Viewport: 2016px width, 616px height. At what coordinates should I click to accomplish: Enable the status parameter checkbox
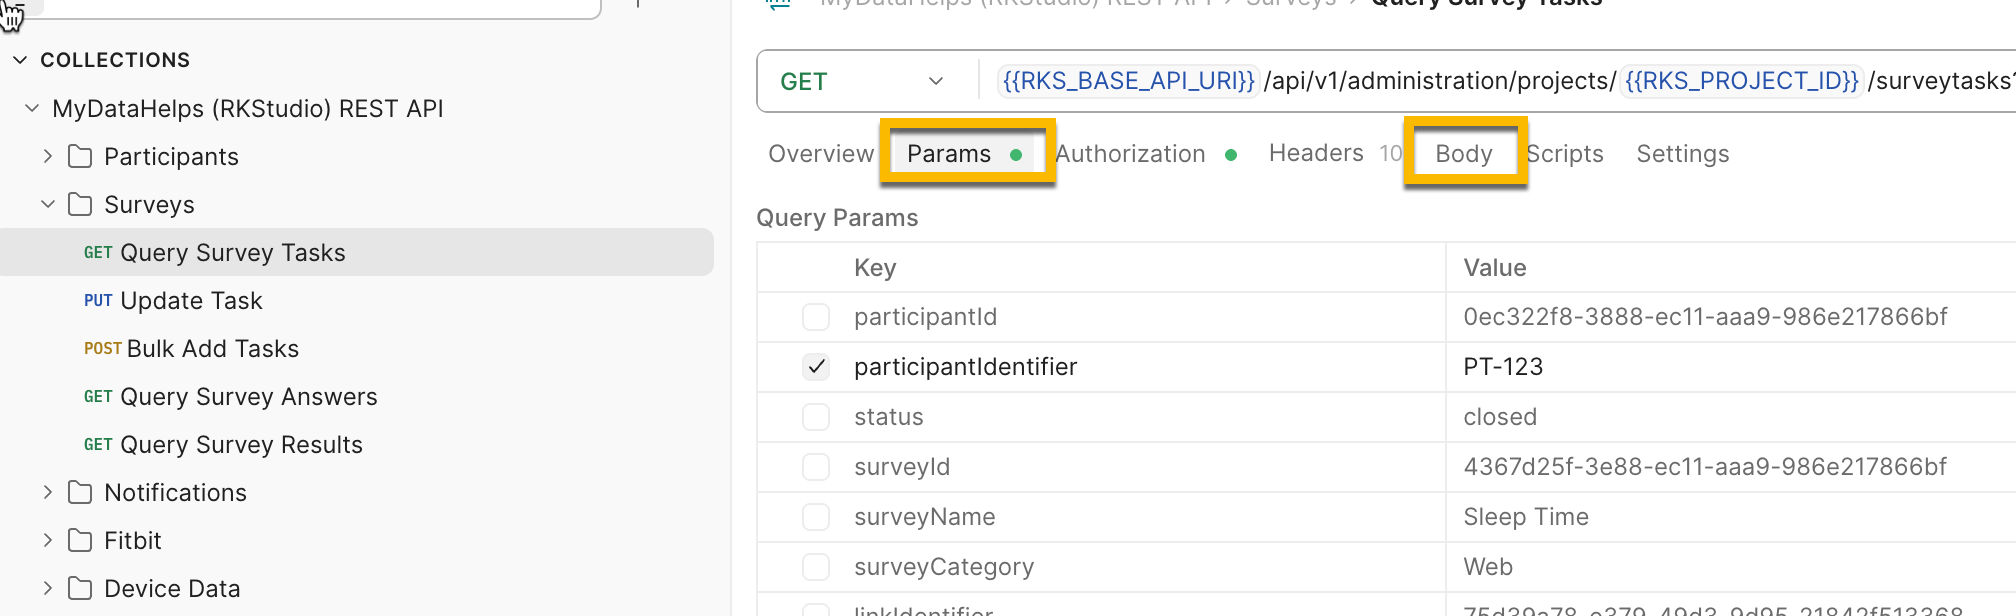[x=816, y=417]
